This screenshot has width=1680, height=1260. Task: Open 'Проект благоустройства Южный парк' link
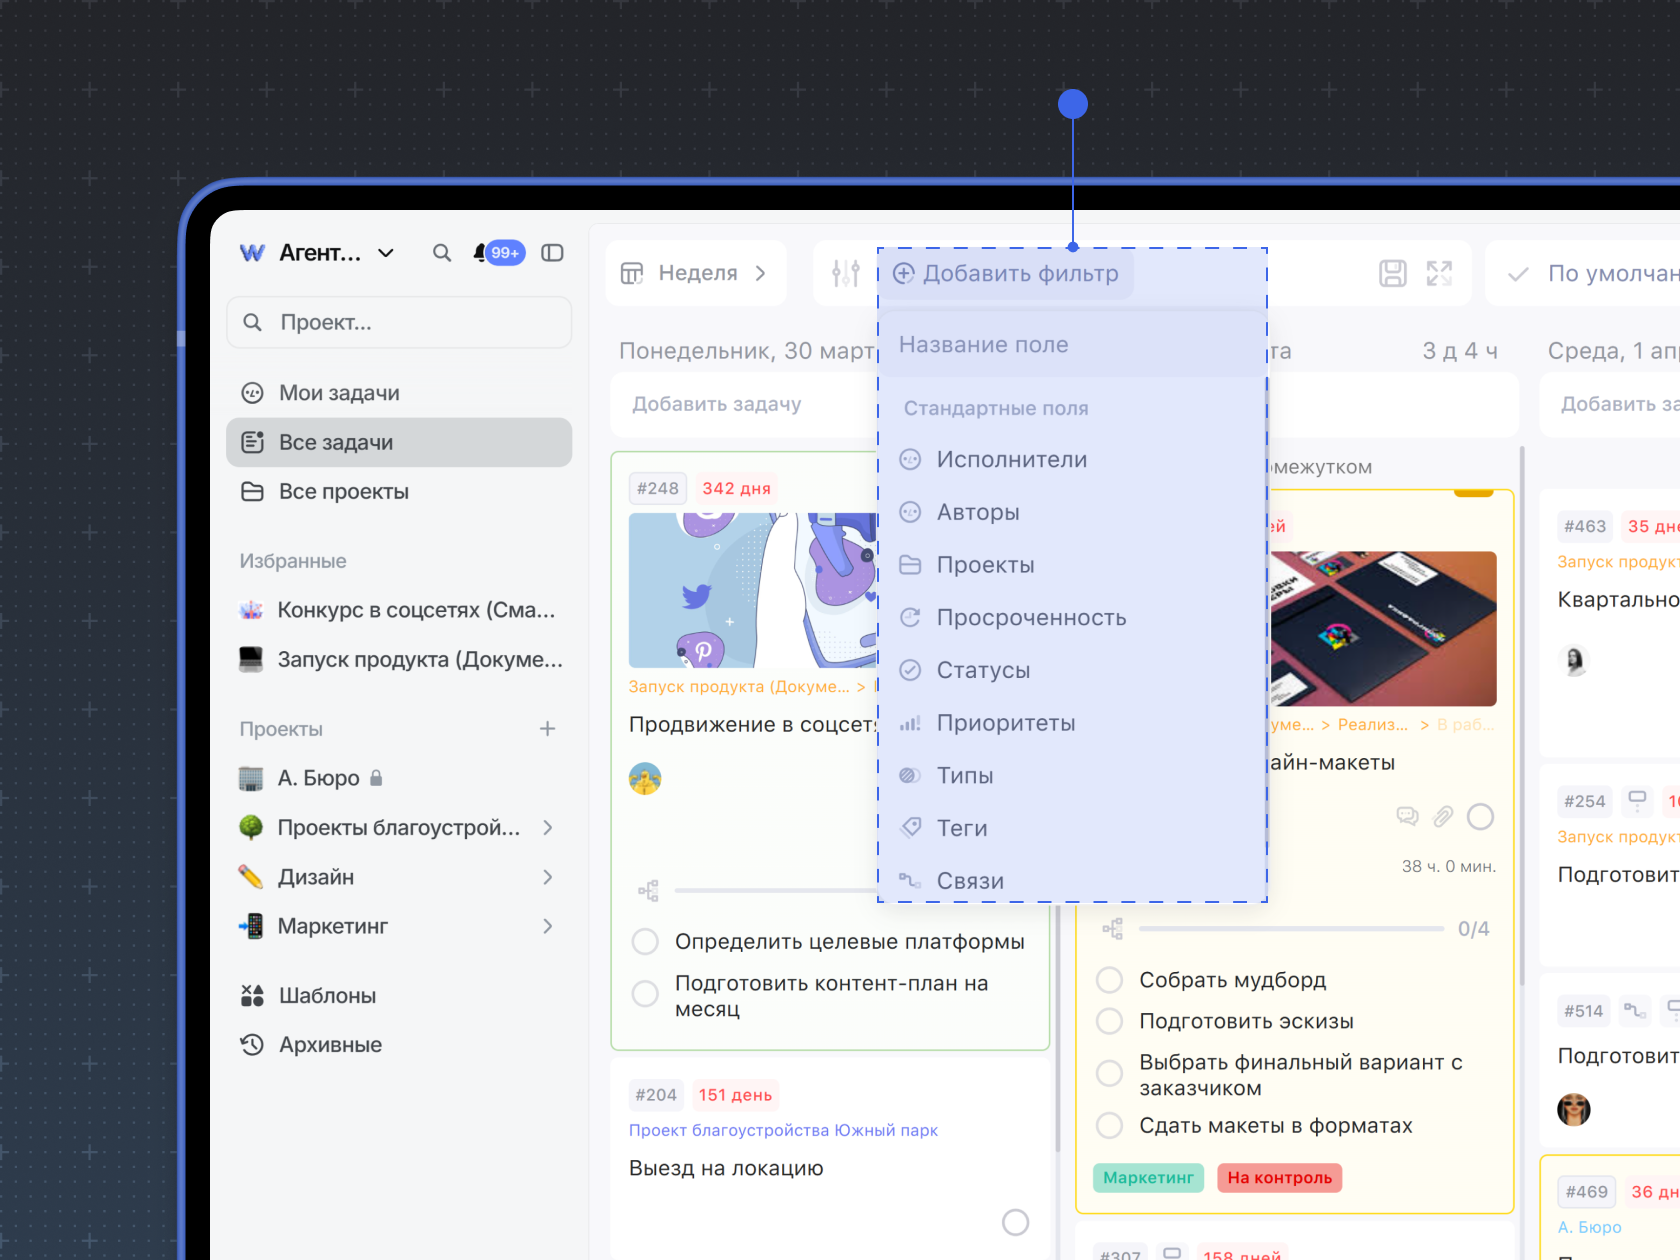[x=783, y=1130]
